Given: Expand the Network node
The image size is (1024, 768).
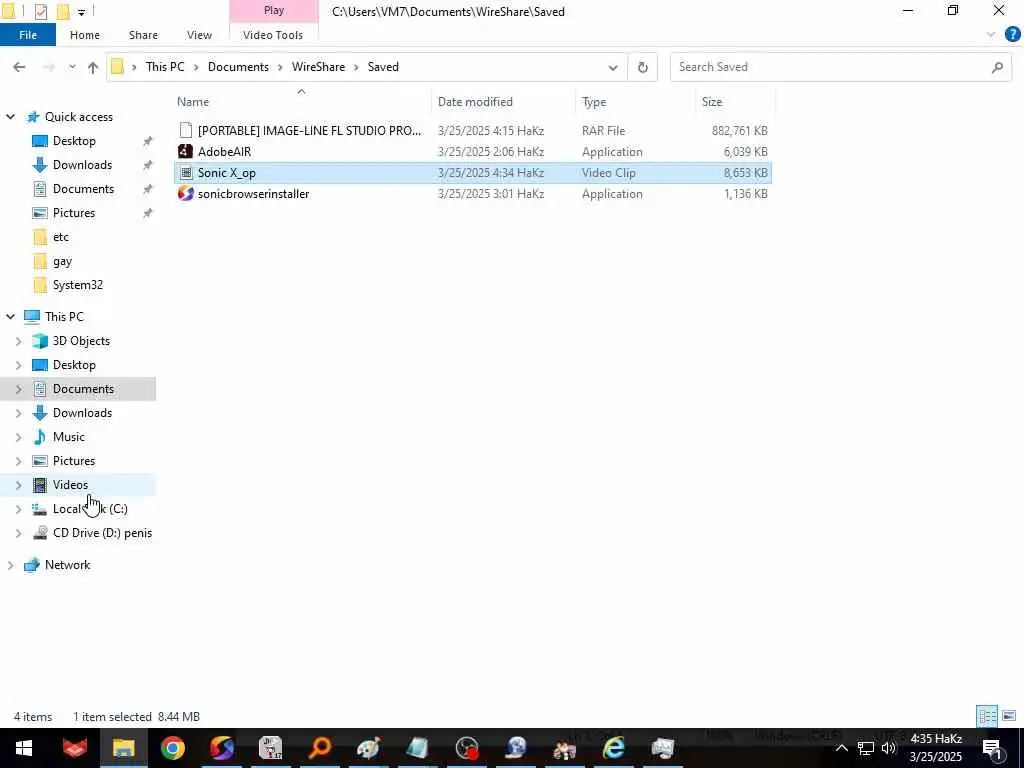Looking at the screenshot, I should coord(10,565).
